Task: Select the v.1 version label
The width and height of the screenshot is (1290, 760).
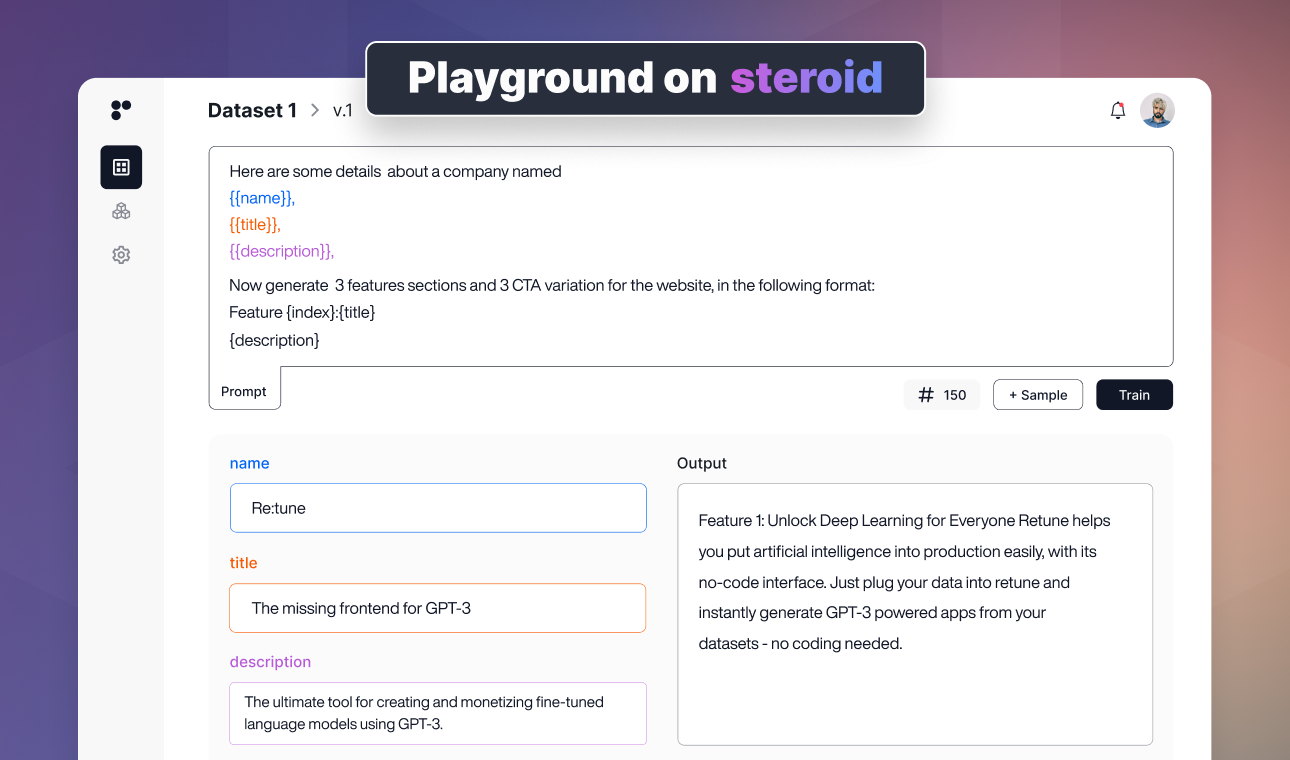Action: [x=343, y=111]
